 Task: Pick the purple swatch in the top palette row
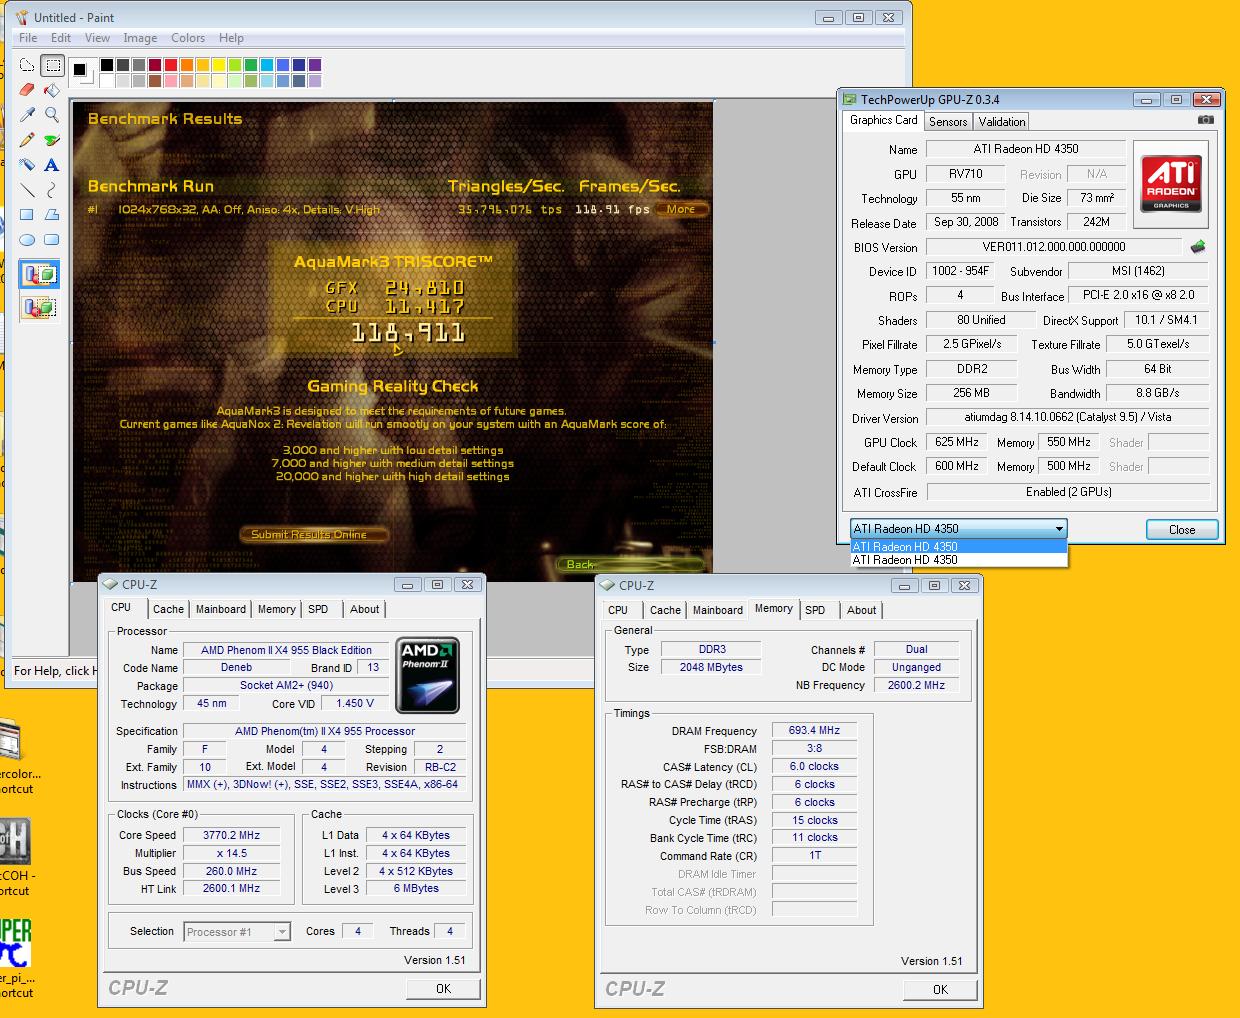[315, 65]
